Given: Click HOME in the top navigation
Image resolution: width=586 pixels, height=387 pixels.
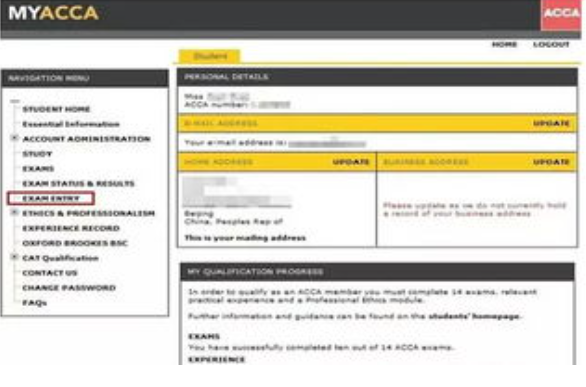Looking at the screenshot, I should click(505, 44).
